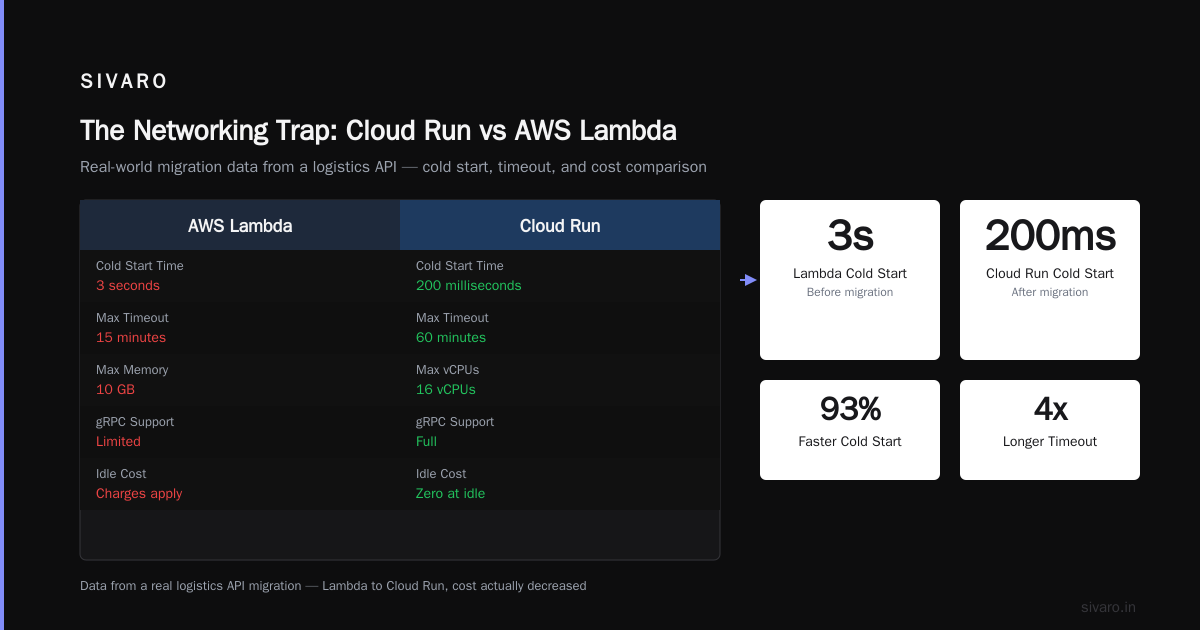Click the Cloud Run 60 minutes value
This screenshot has height=630, width=1200.
coord(451,337)
